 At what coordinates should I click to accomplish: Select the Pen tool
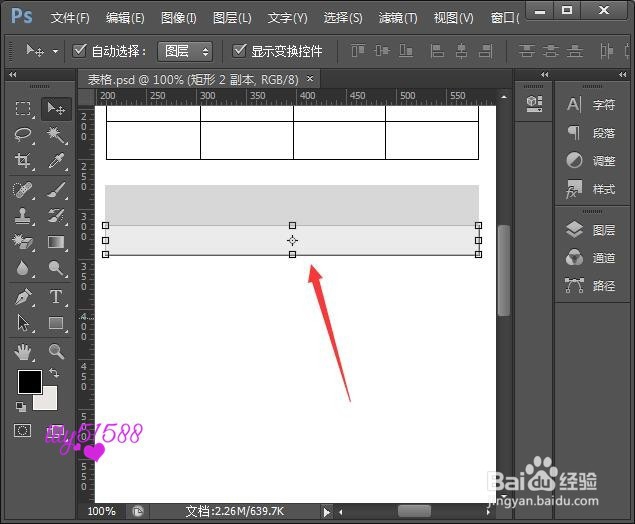tap(23, 297)
